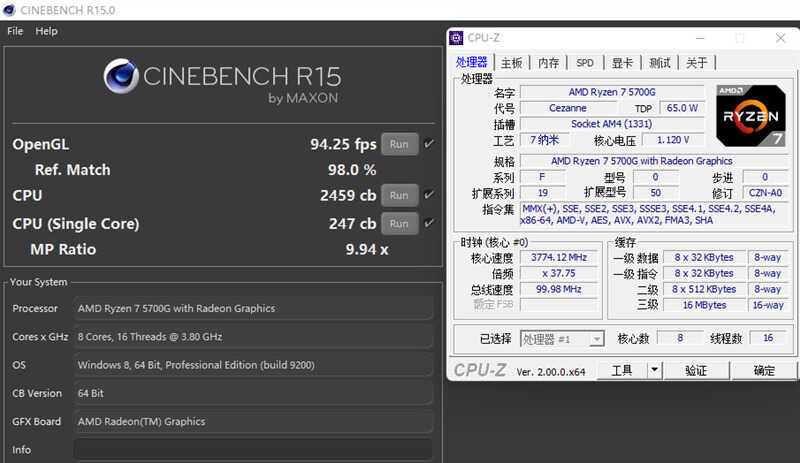
Task: Switch to the 处理器 tab in CPU-Z
Action: click(x=471, y=62)
